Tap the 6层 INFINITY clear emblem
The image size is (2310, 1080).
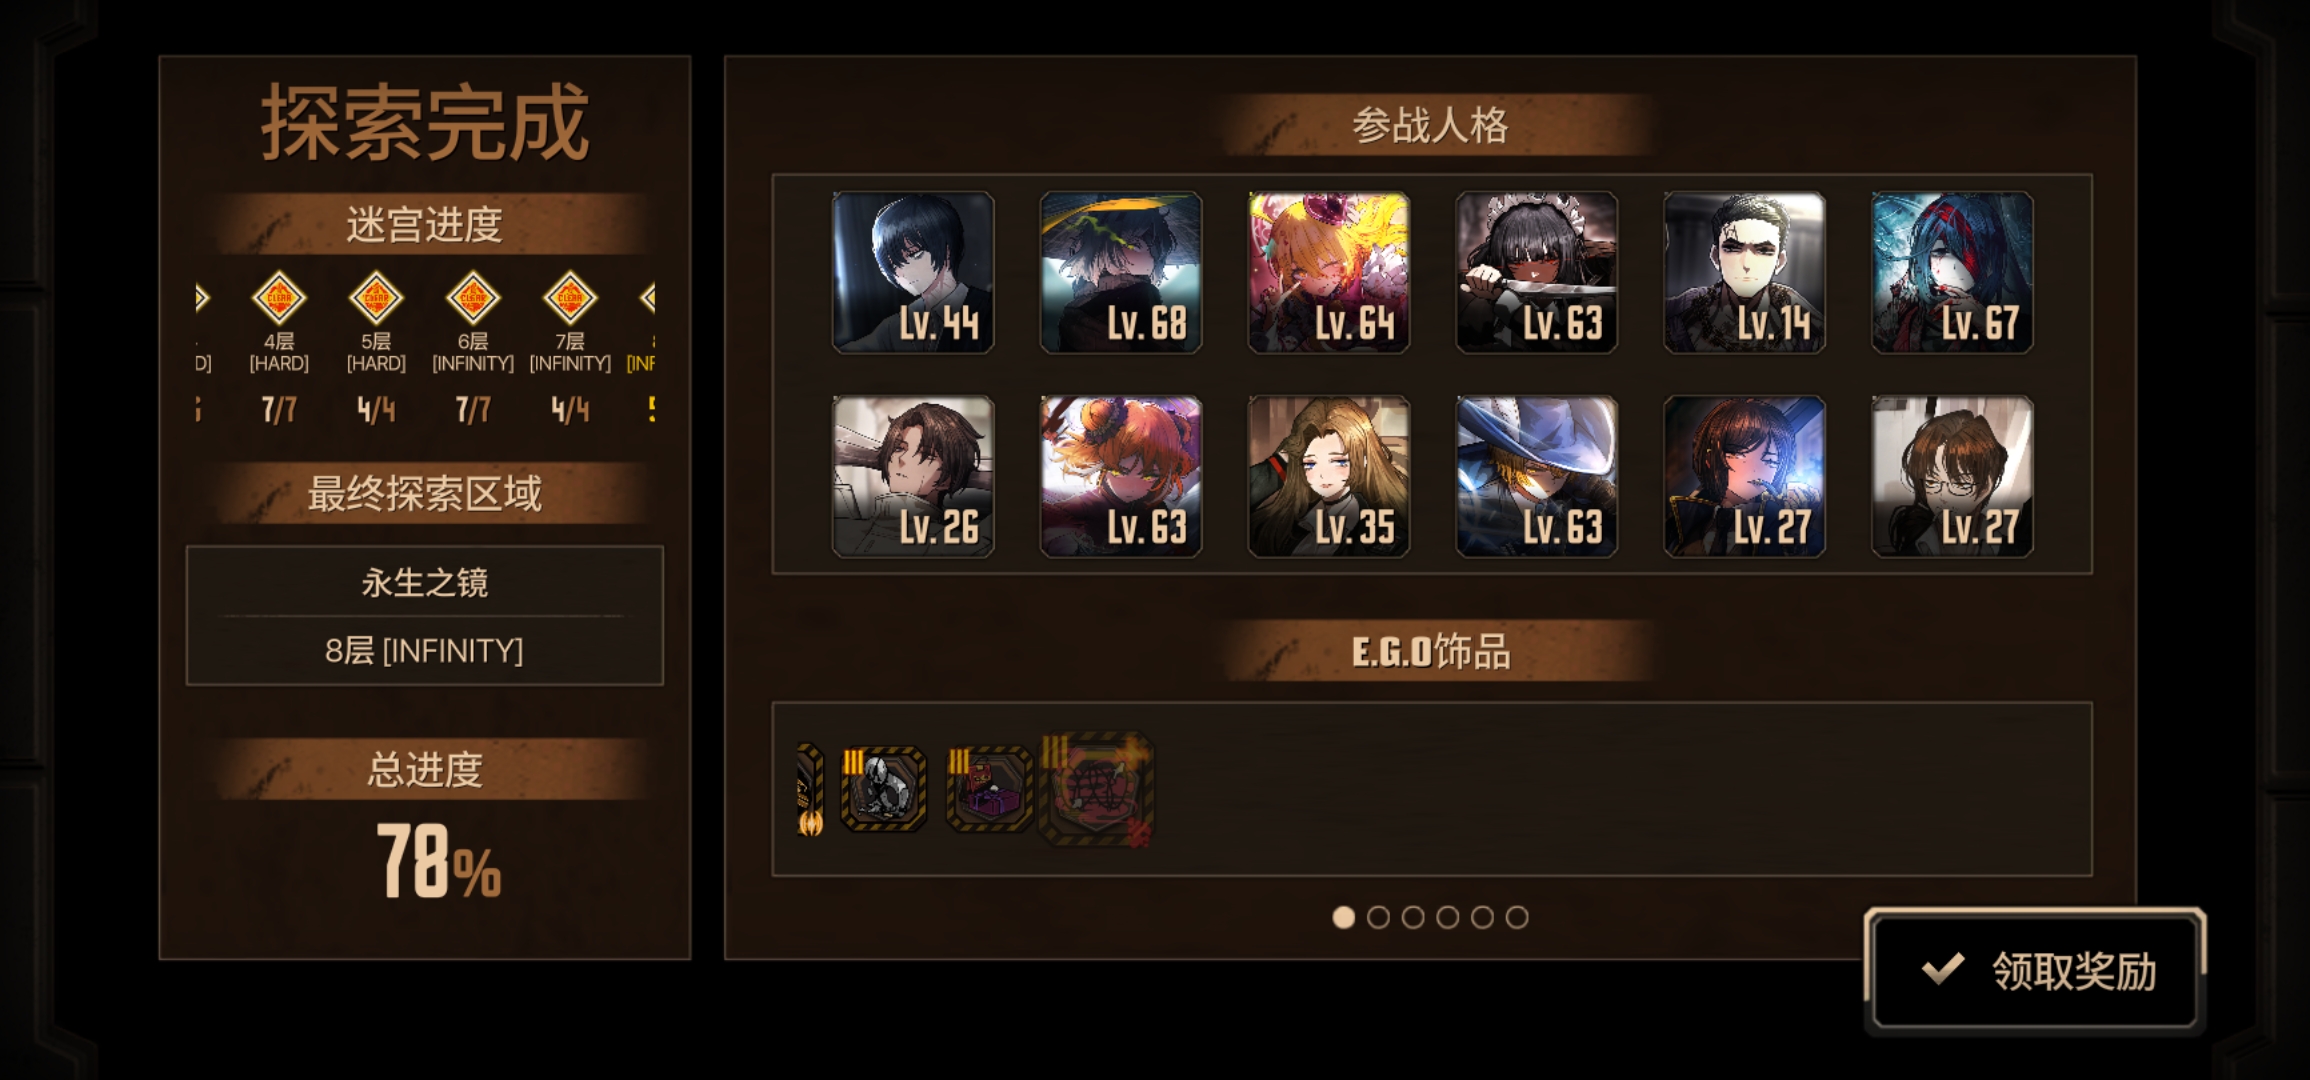[473, 297]
